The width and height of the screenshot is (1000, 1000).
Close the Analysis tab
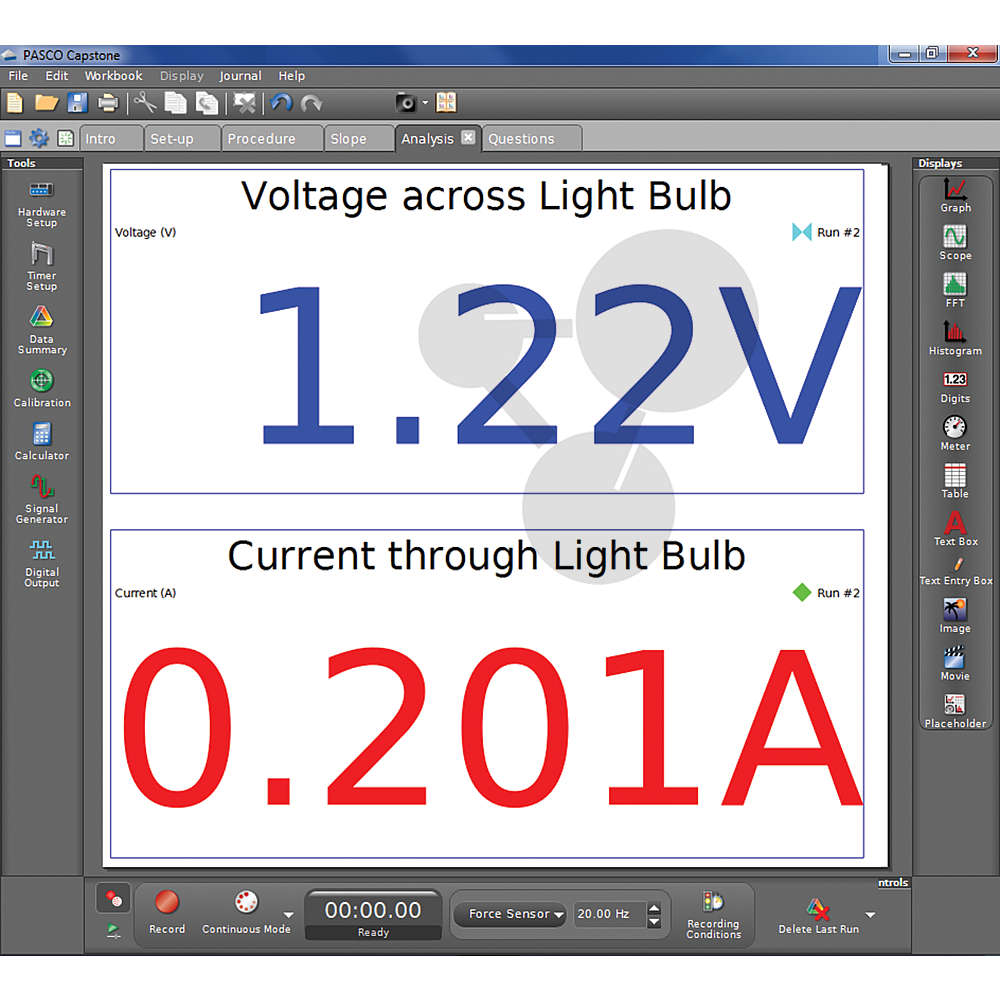coord(468,137)
